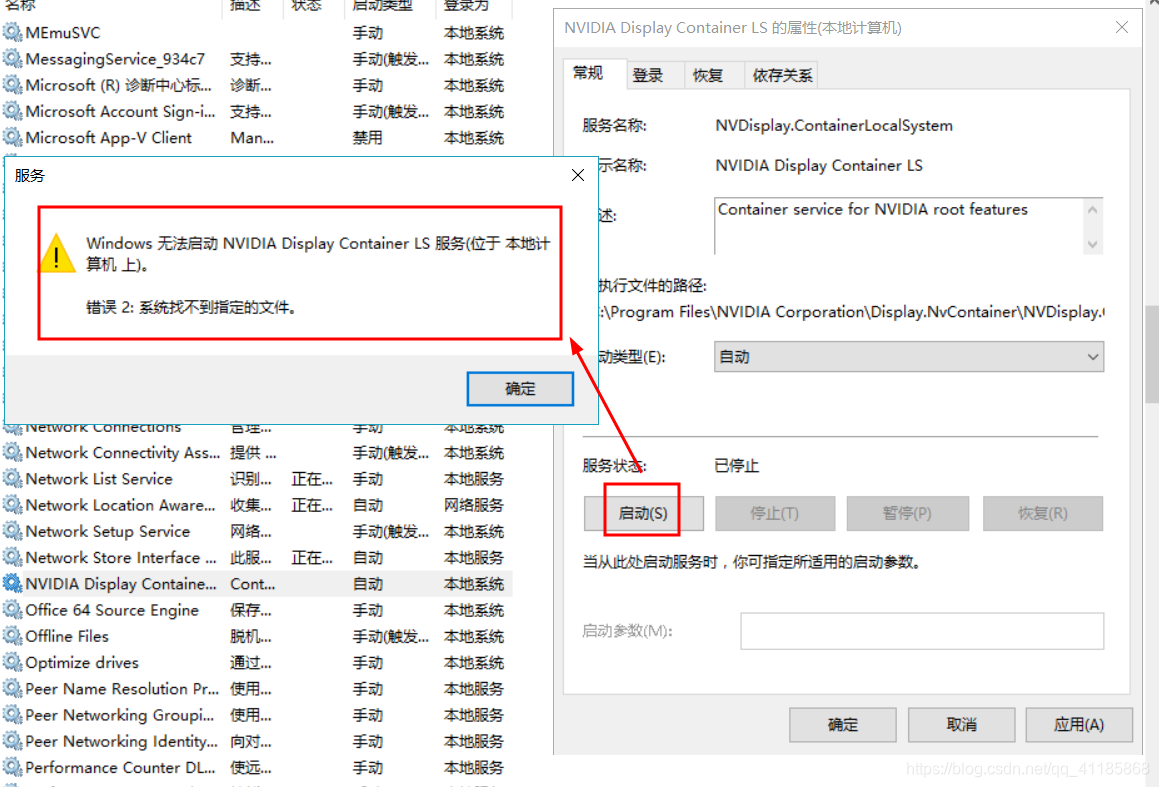Image resolution: width=1159 pixels, height=787 pixels.
Task: Select the Optimize drives service name
Action: click(82, 662)
